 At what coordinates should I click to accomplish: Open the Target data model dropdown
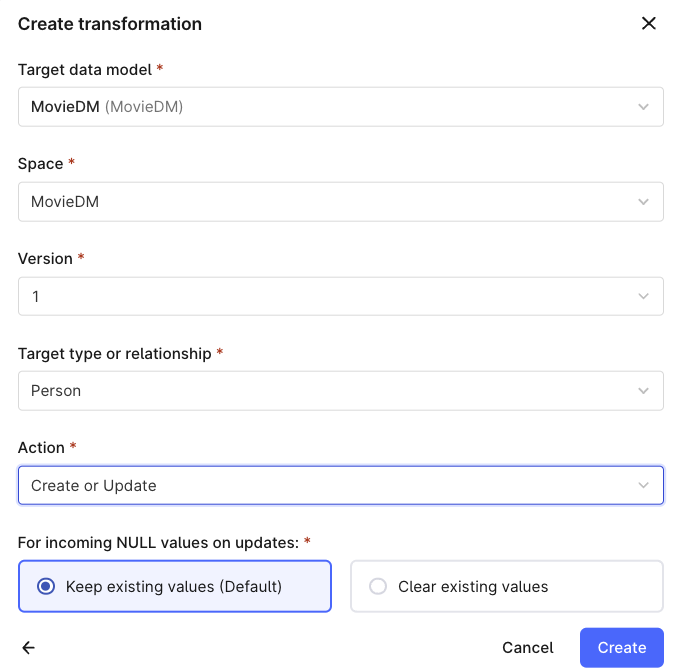click(340, 107)
